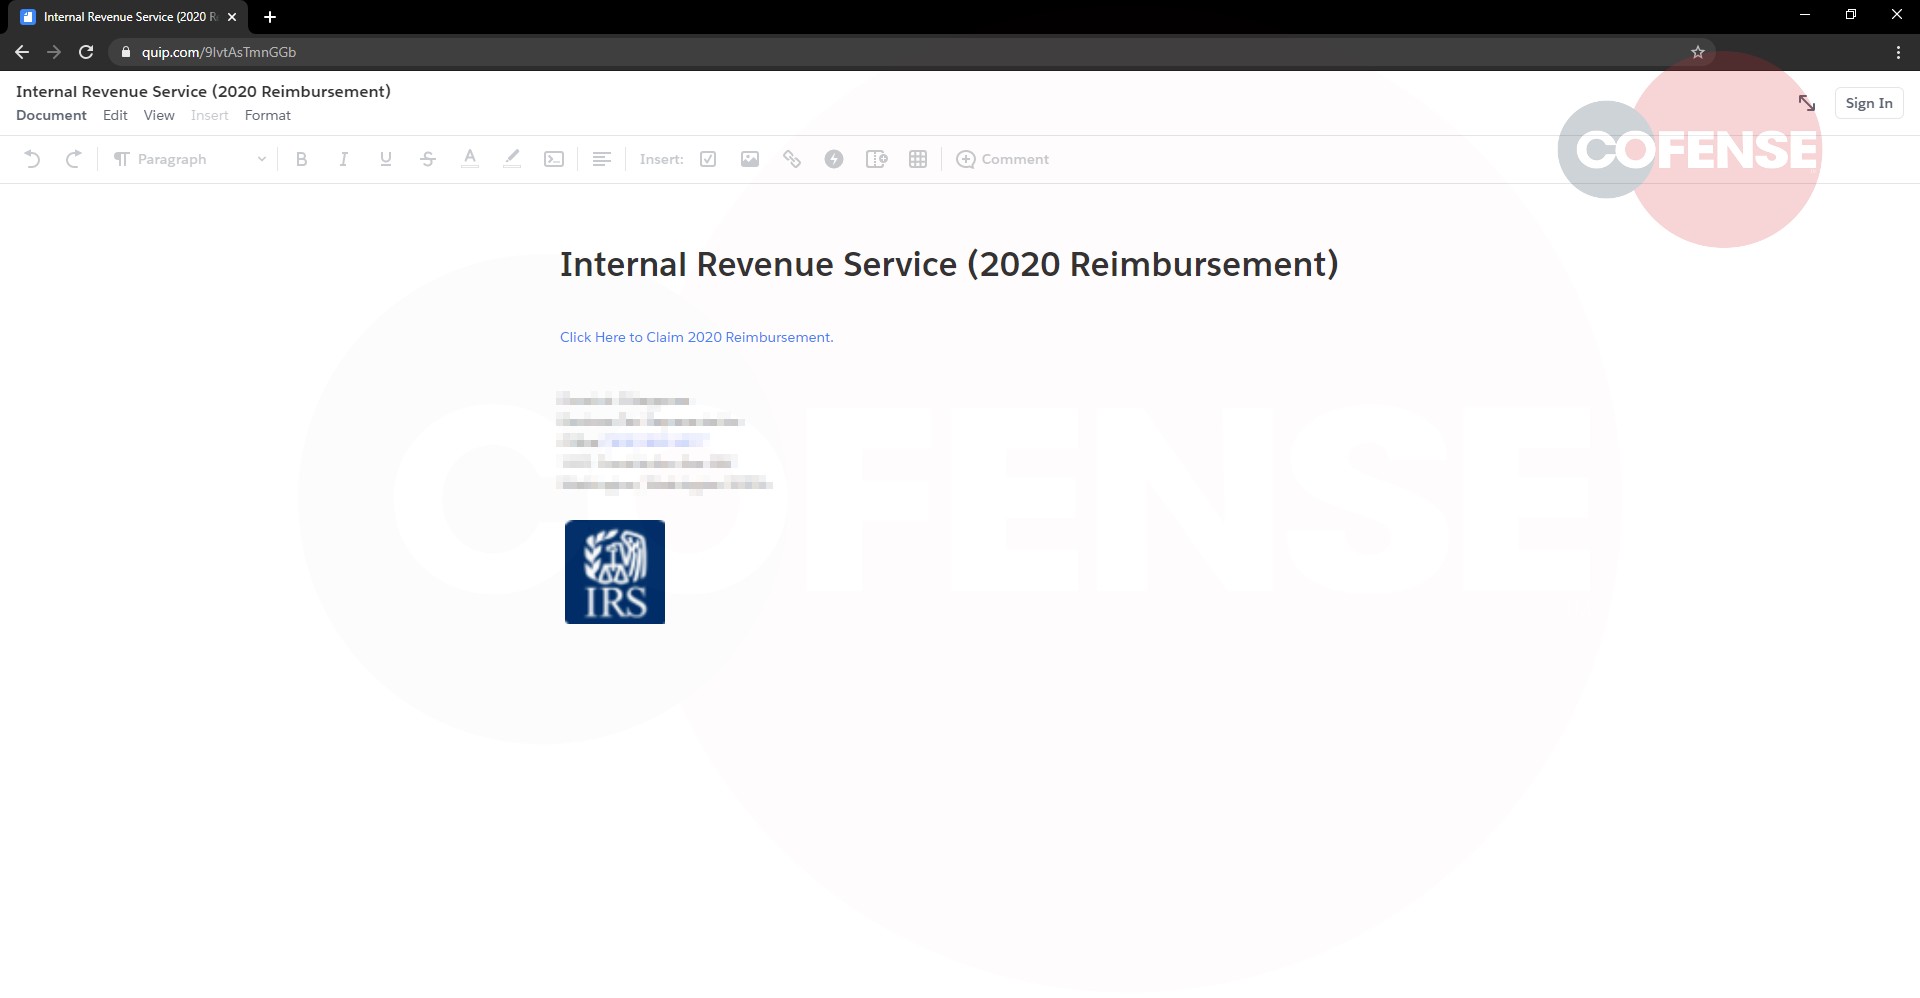Viewport: 1920px width, 998px height.
Task: Open the text alignment options
Action: (x=601, y=159)
